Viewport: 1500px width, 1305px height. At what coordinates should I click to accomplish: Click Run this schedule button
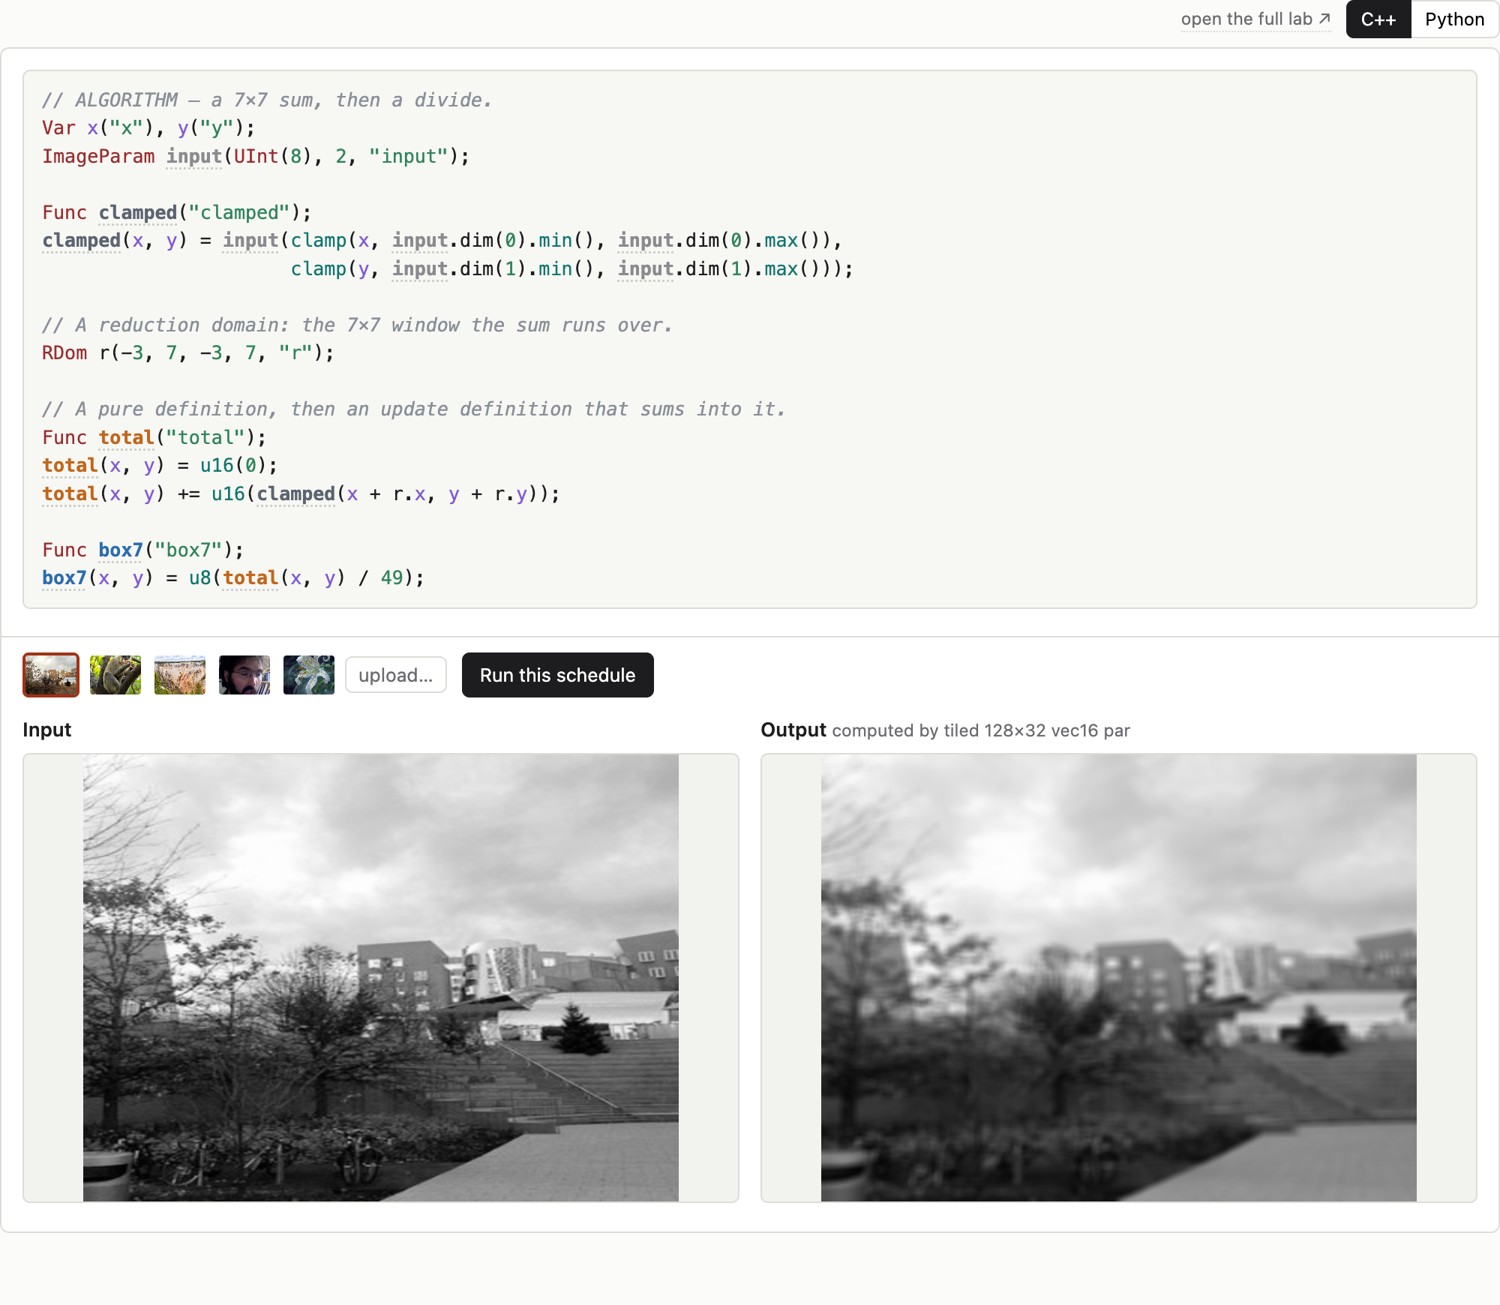[557, 675]
